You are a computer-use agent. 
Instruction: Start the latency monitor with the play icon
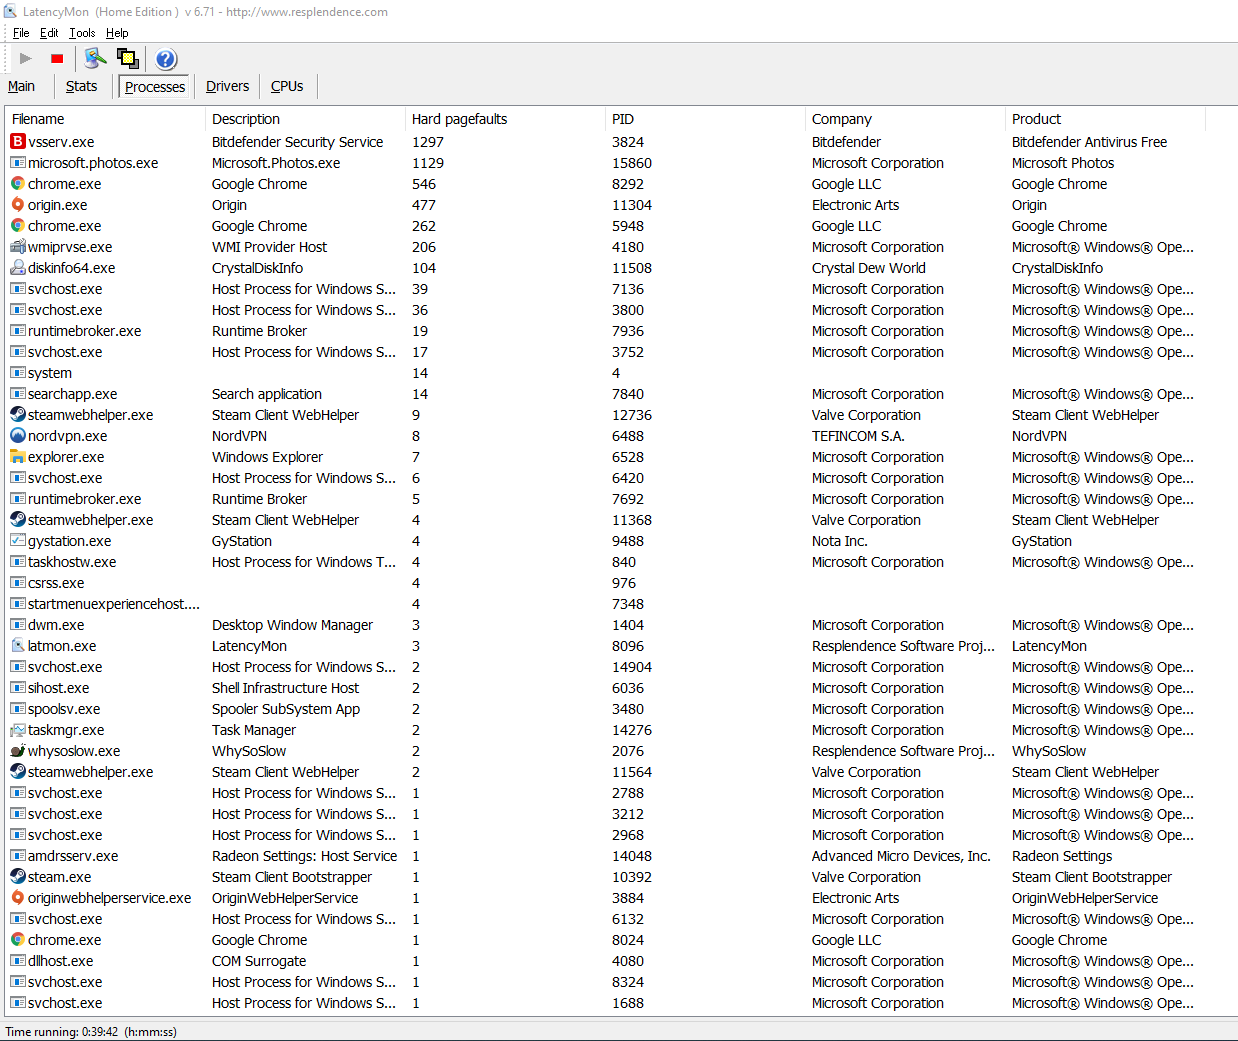(26, 59)
